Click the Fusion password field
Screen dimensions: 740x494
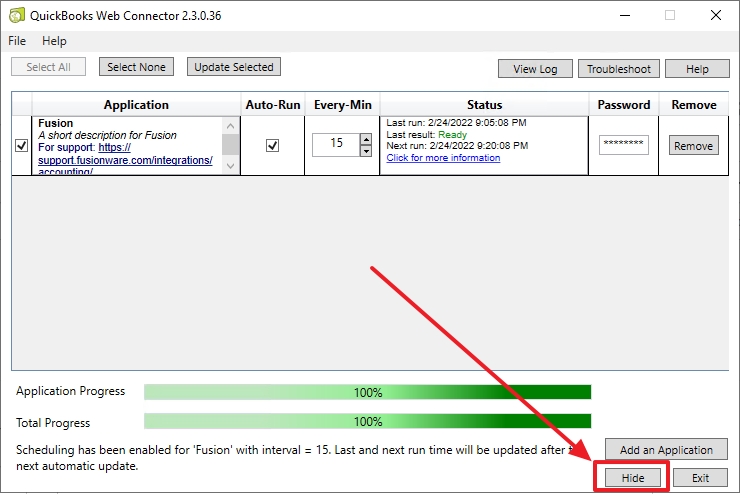624,145
